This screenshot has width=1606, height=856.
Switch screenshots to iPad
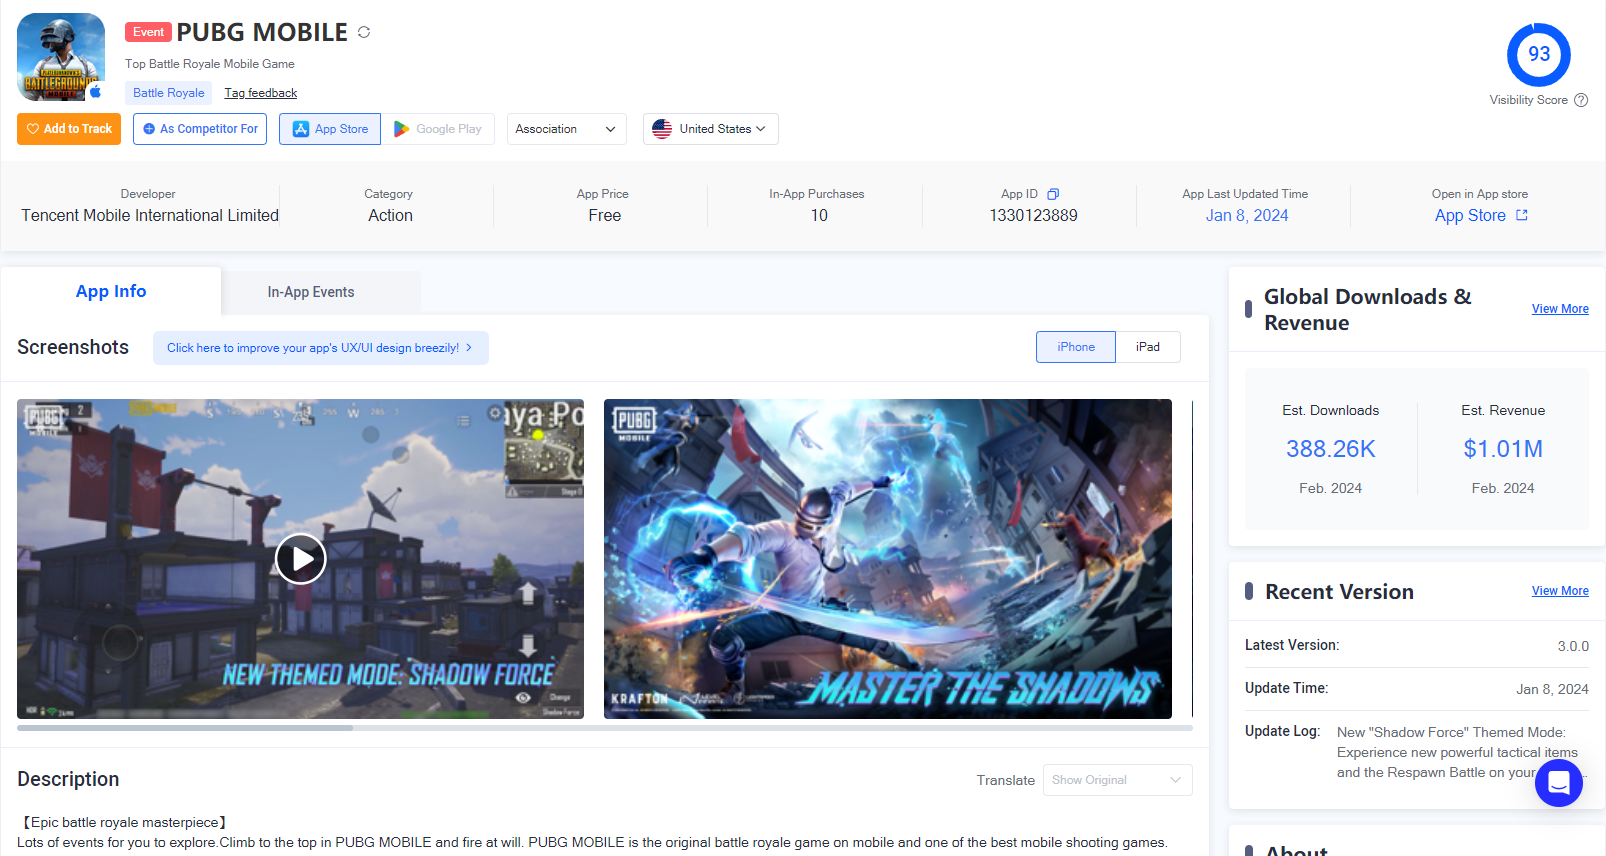(x=1148, y=347)
